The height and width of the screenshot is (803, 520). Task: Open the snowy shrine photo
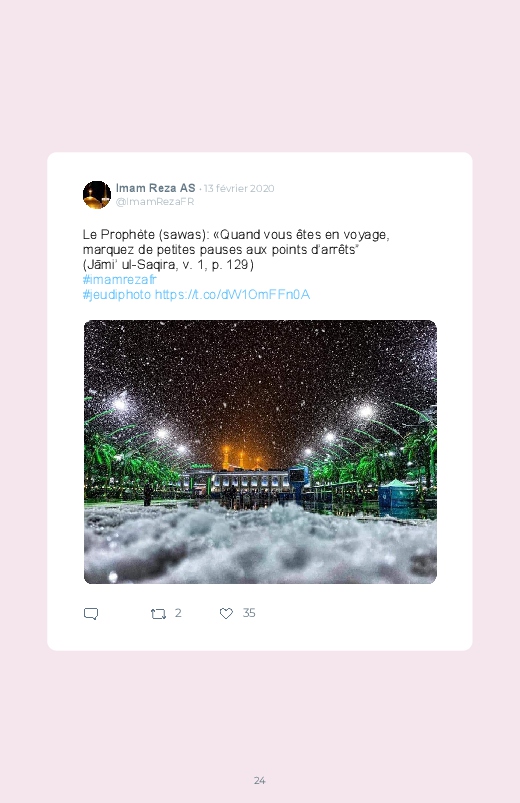tap(260, 452)
